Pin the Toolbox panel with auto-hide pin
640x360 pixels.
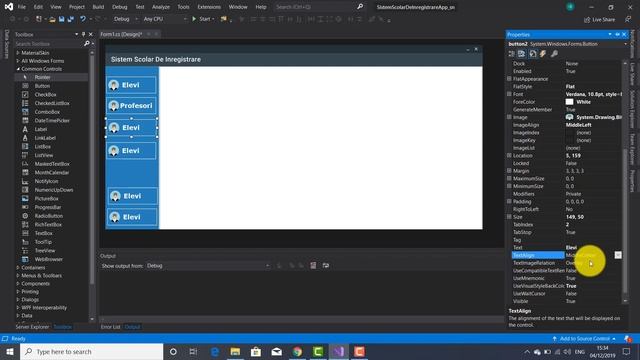click(83, 35)
